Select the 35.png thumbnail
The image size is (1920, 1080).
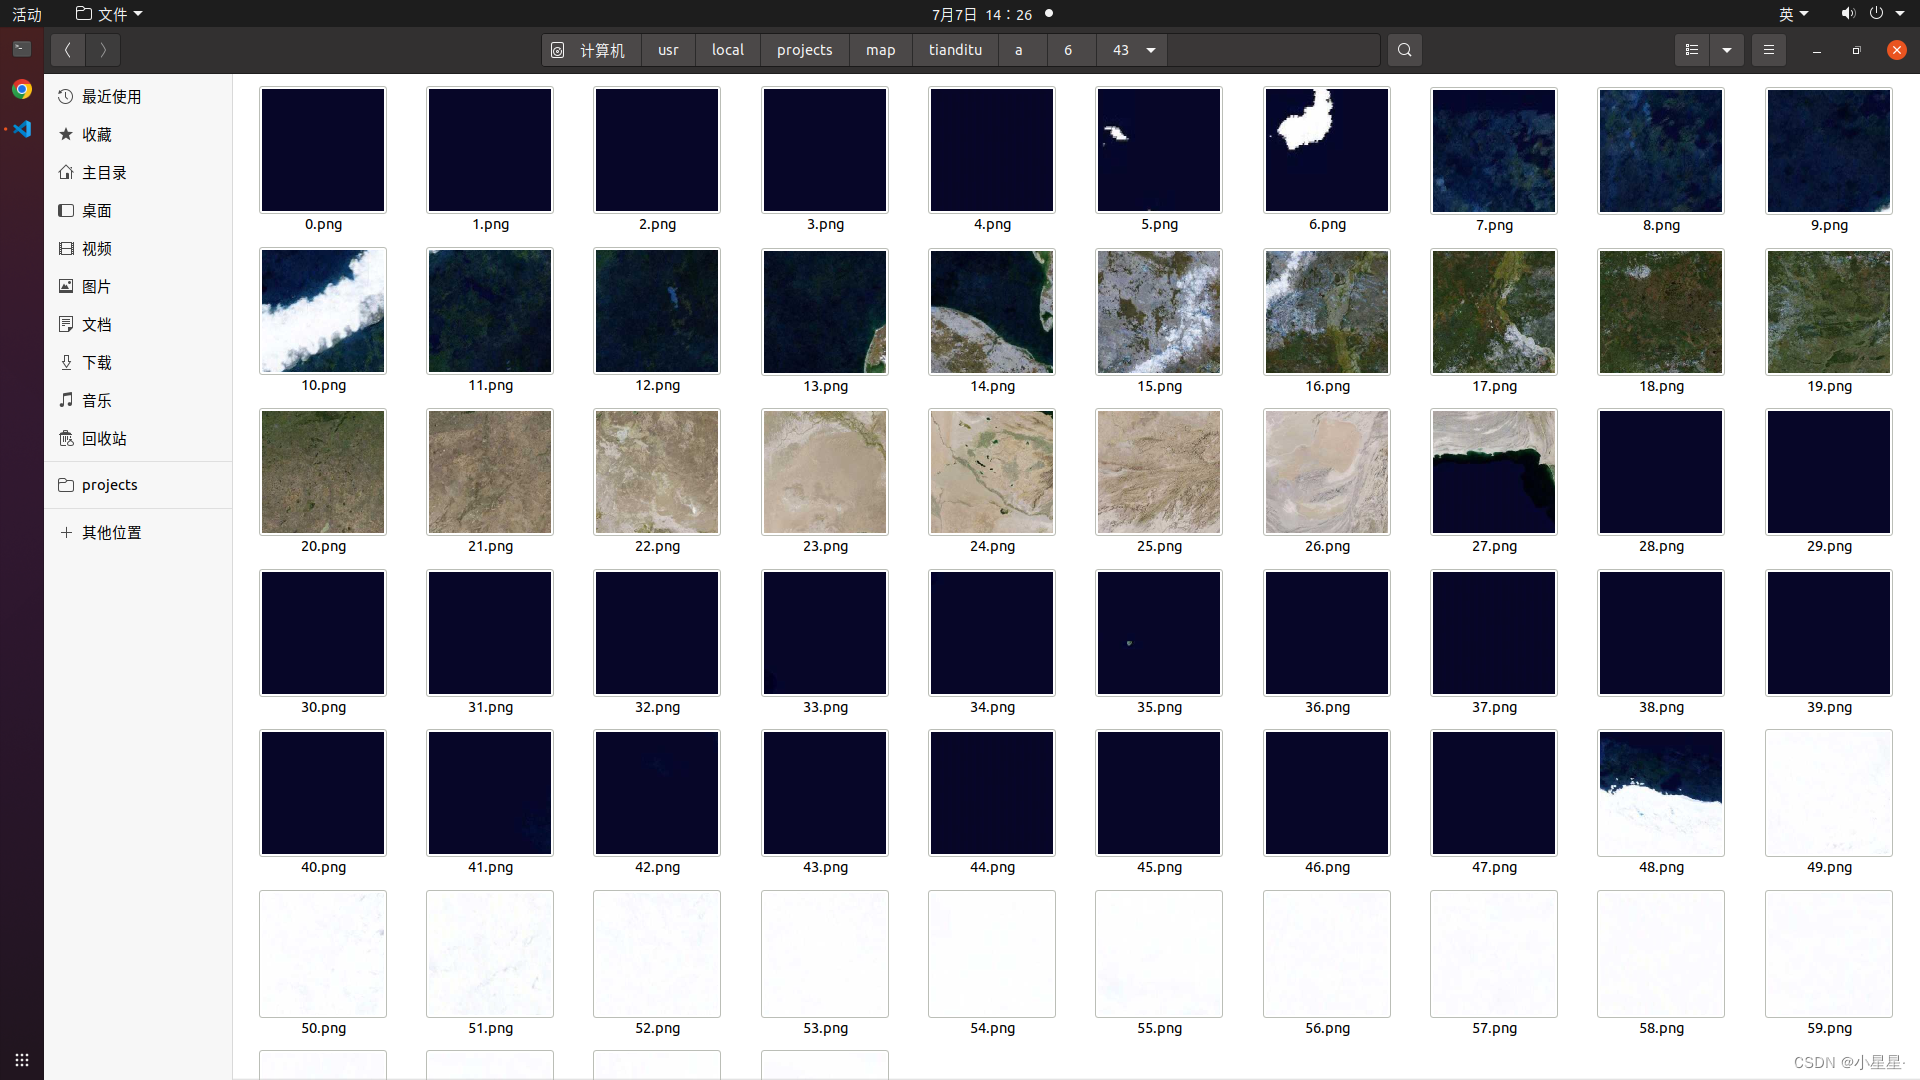tap(1159, 633)
